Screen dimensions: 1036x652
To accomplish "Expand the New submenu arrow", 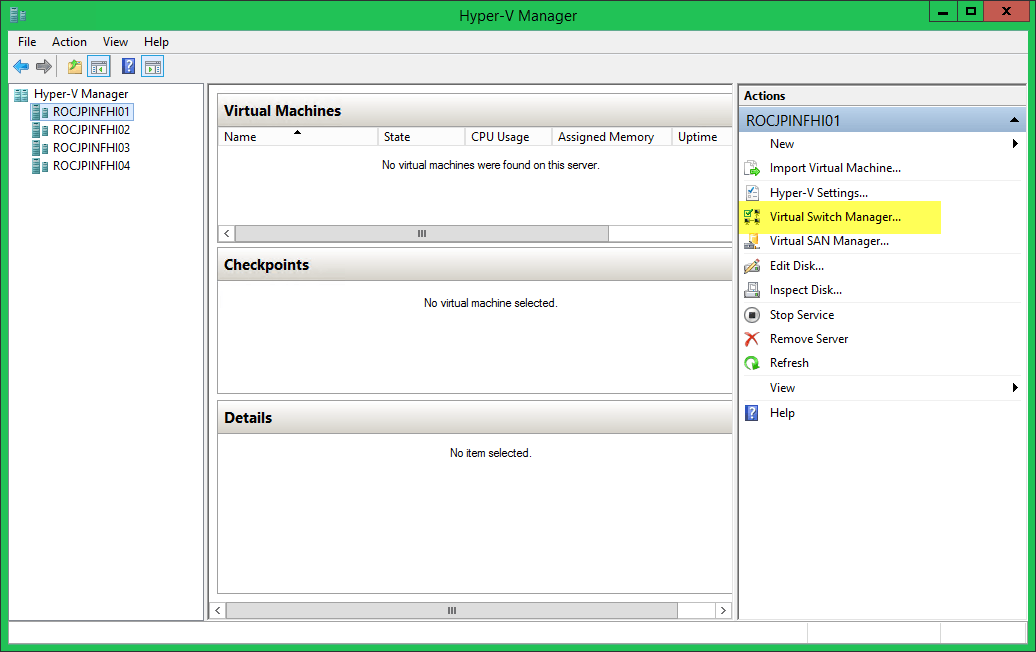I will tap(1015, 144).
